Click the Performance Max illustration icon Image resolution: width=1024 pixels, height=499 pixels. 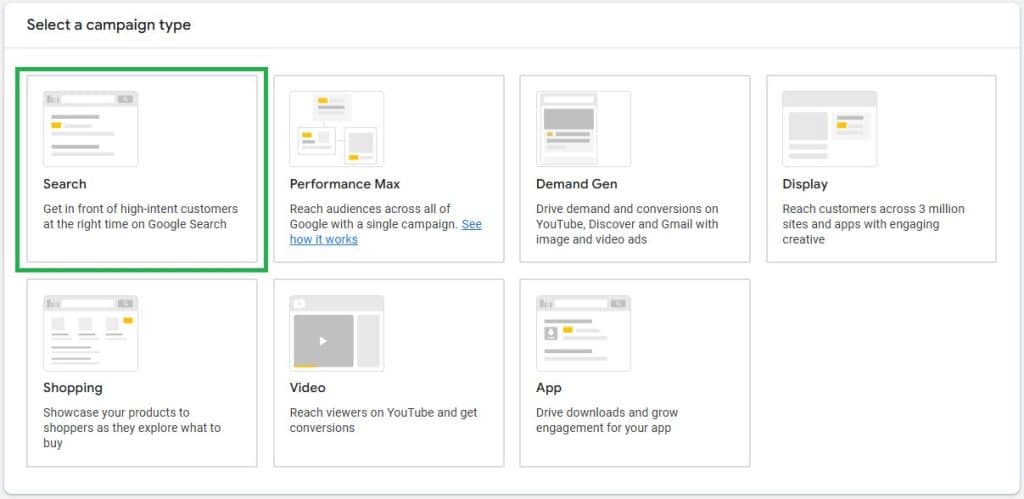point(336,128)
